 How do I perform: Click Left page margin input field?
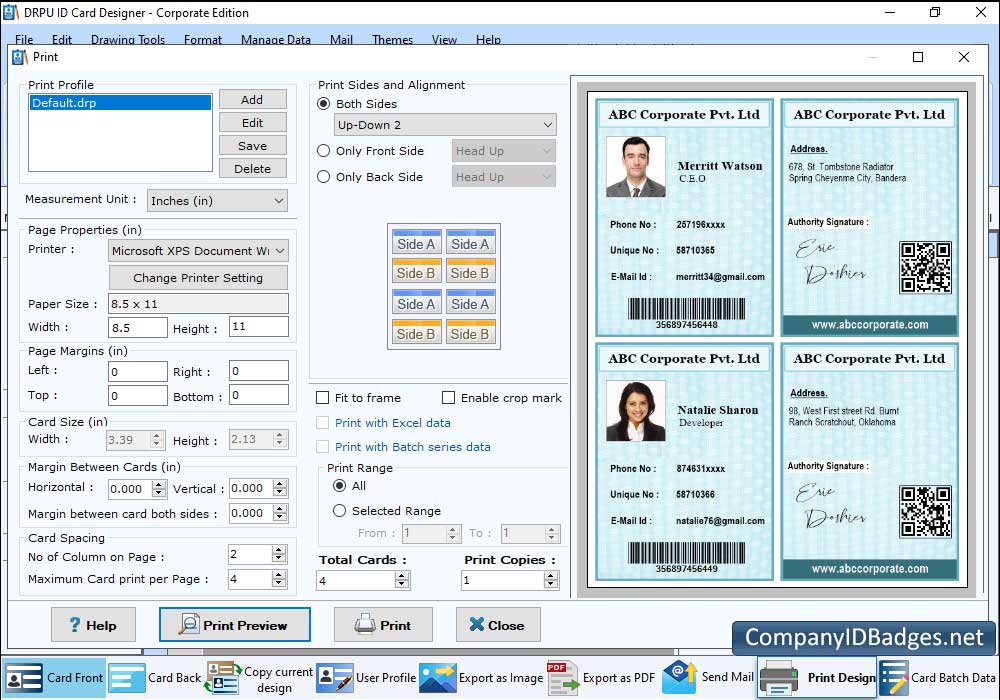coord(138,371)
